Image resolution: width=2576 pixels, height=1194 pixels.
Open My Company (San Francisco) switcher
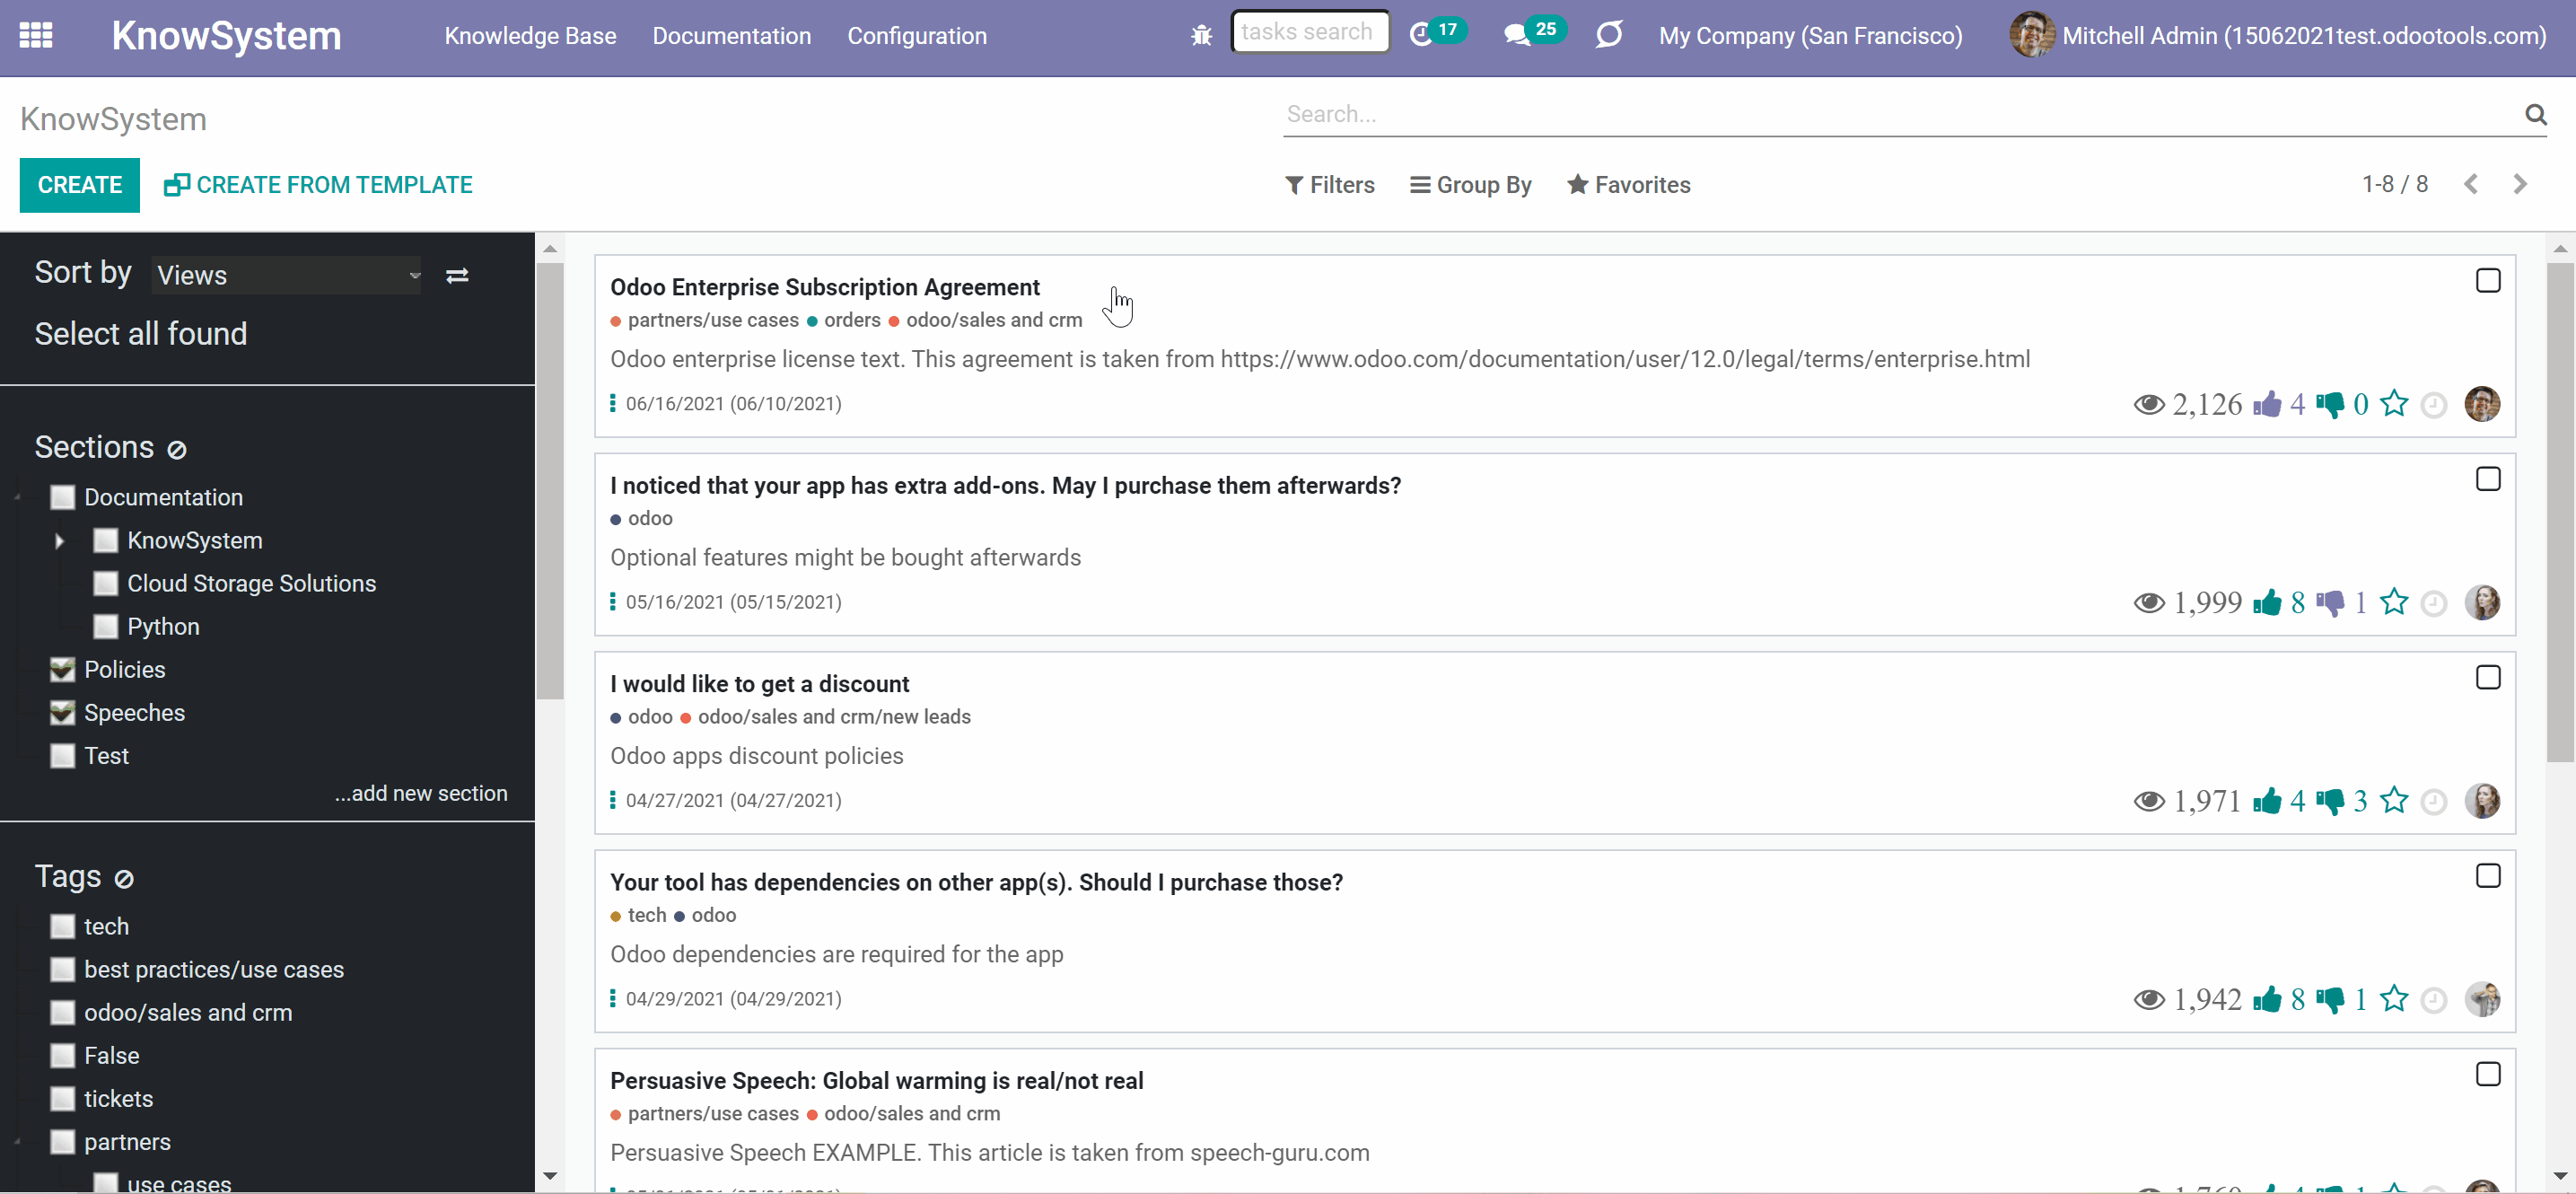point(1810,36)
